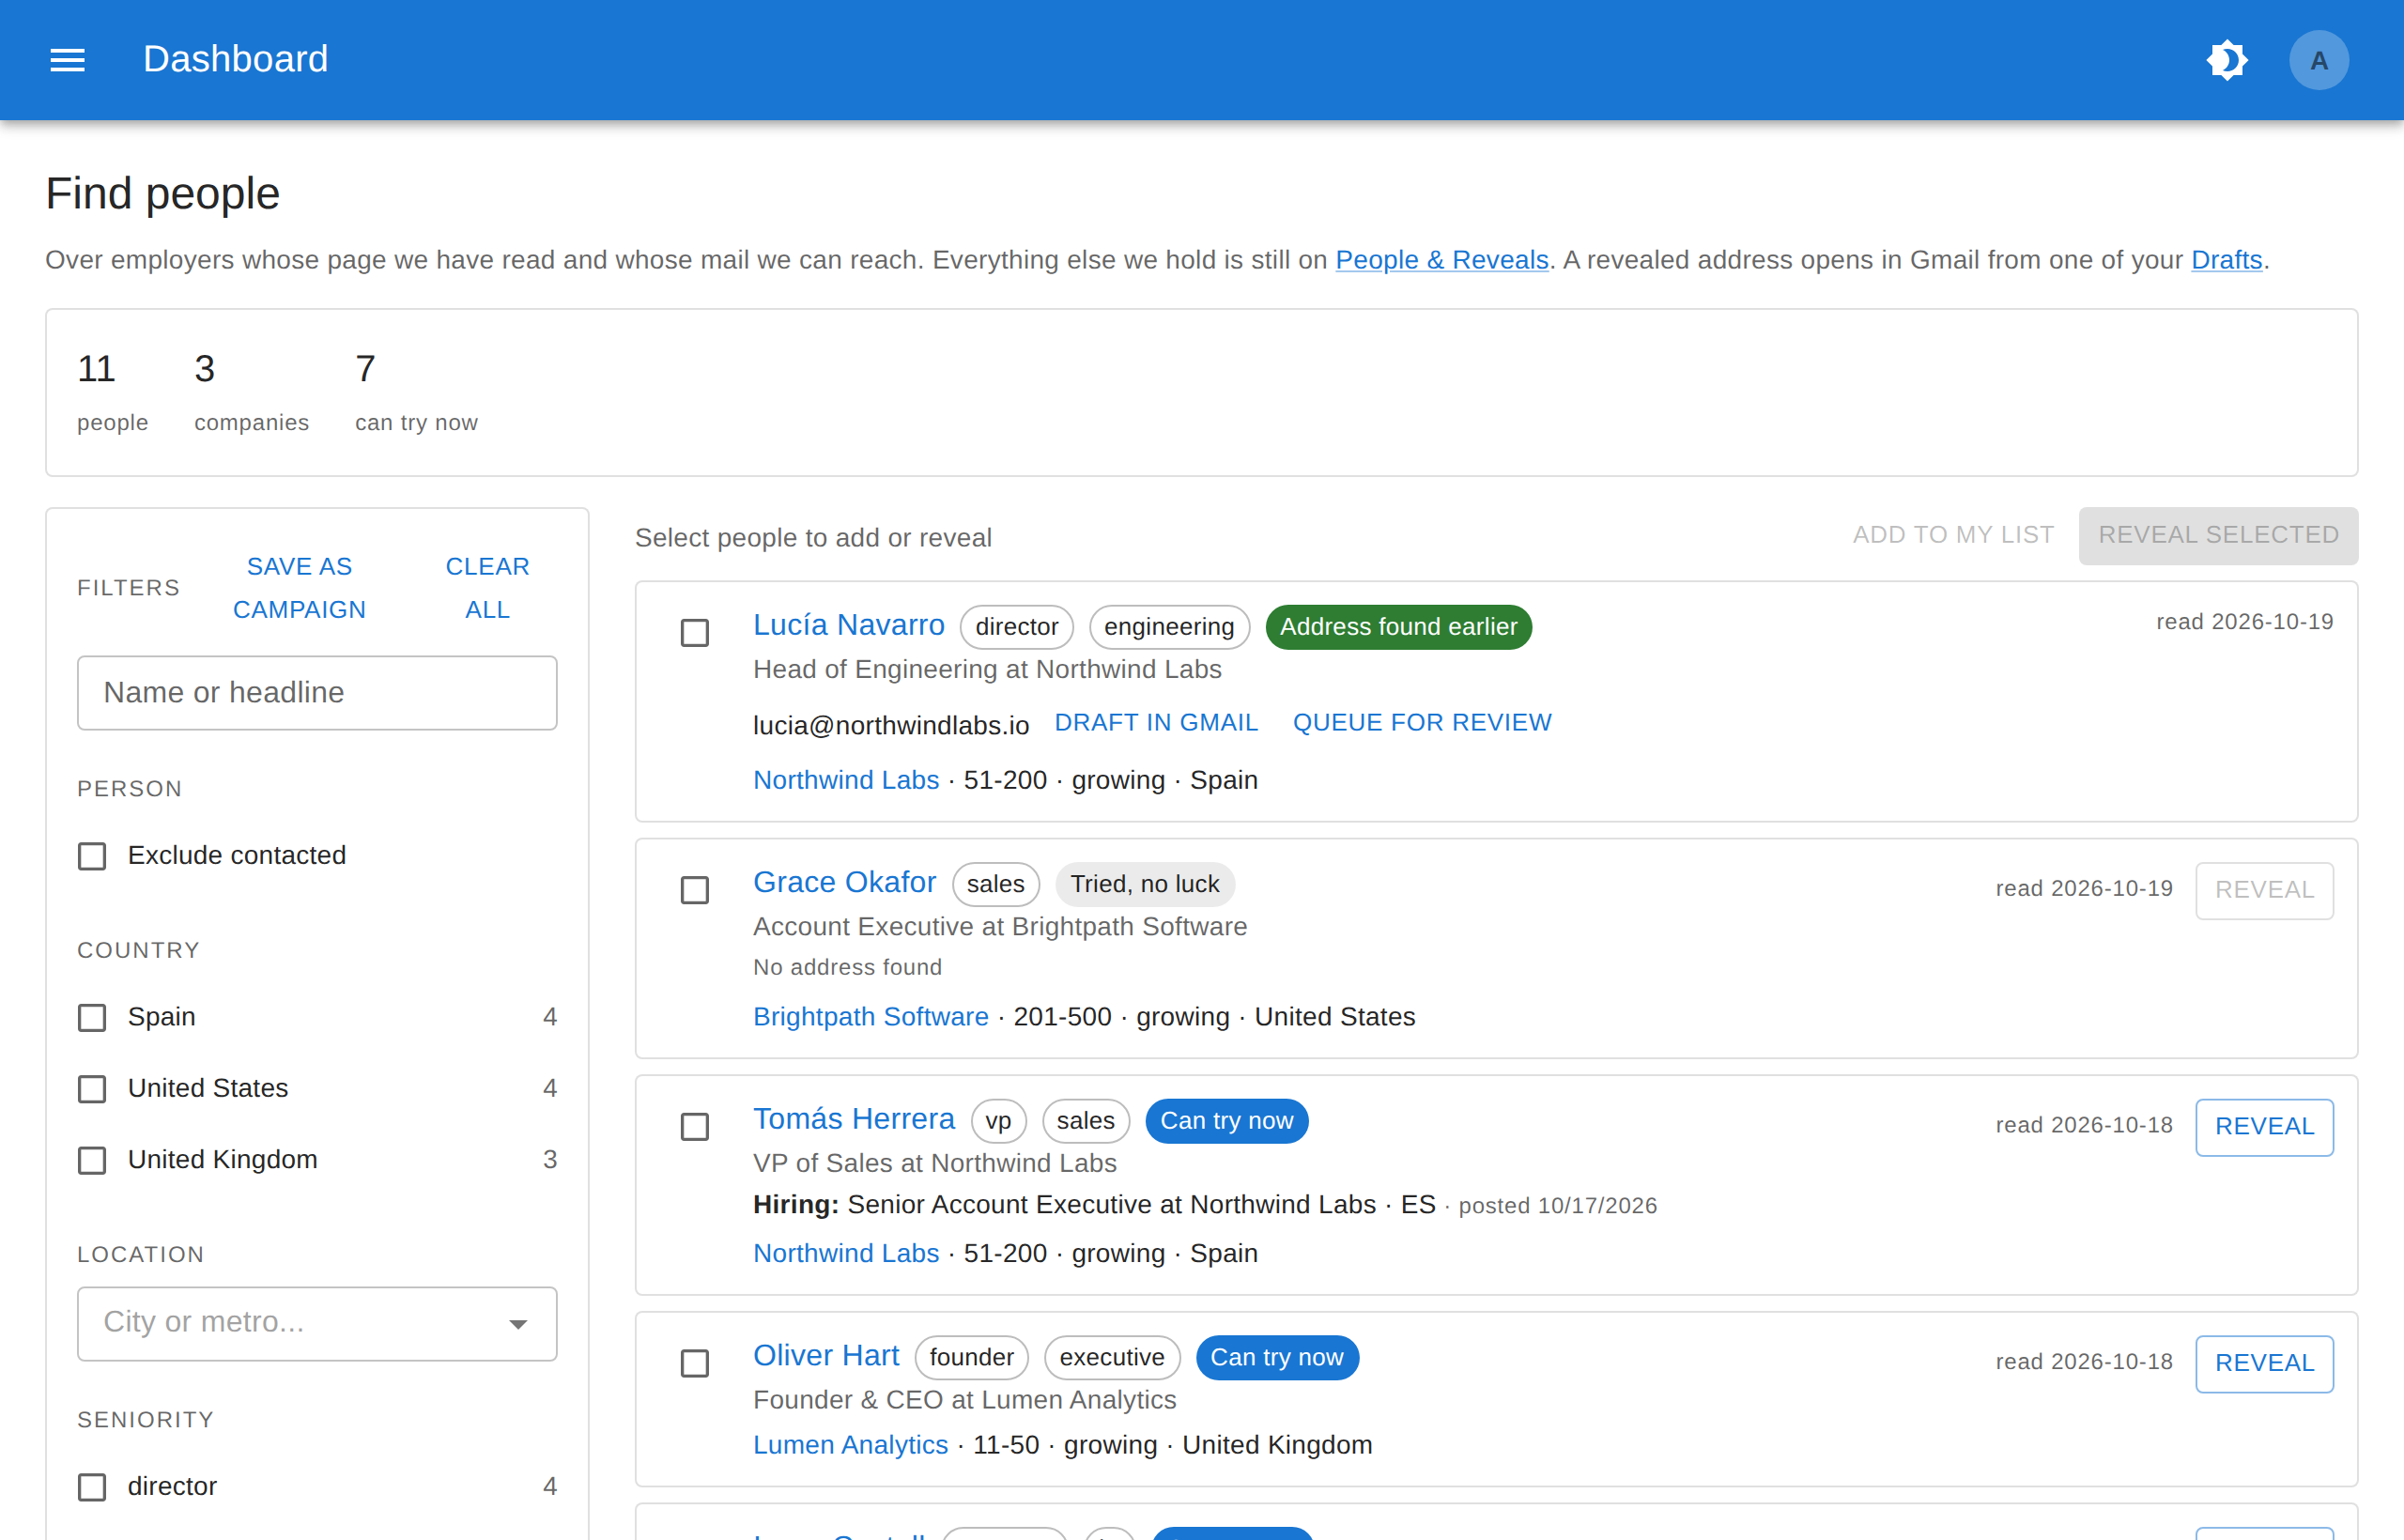This screenshot has width=2404, height=1540.
Task: Check the Spain country filter
Action: [92, 1017]
